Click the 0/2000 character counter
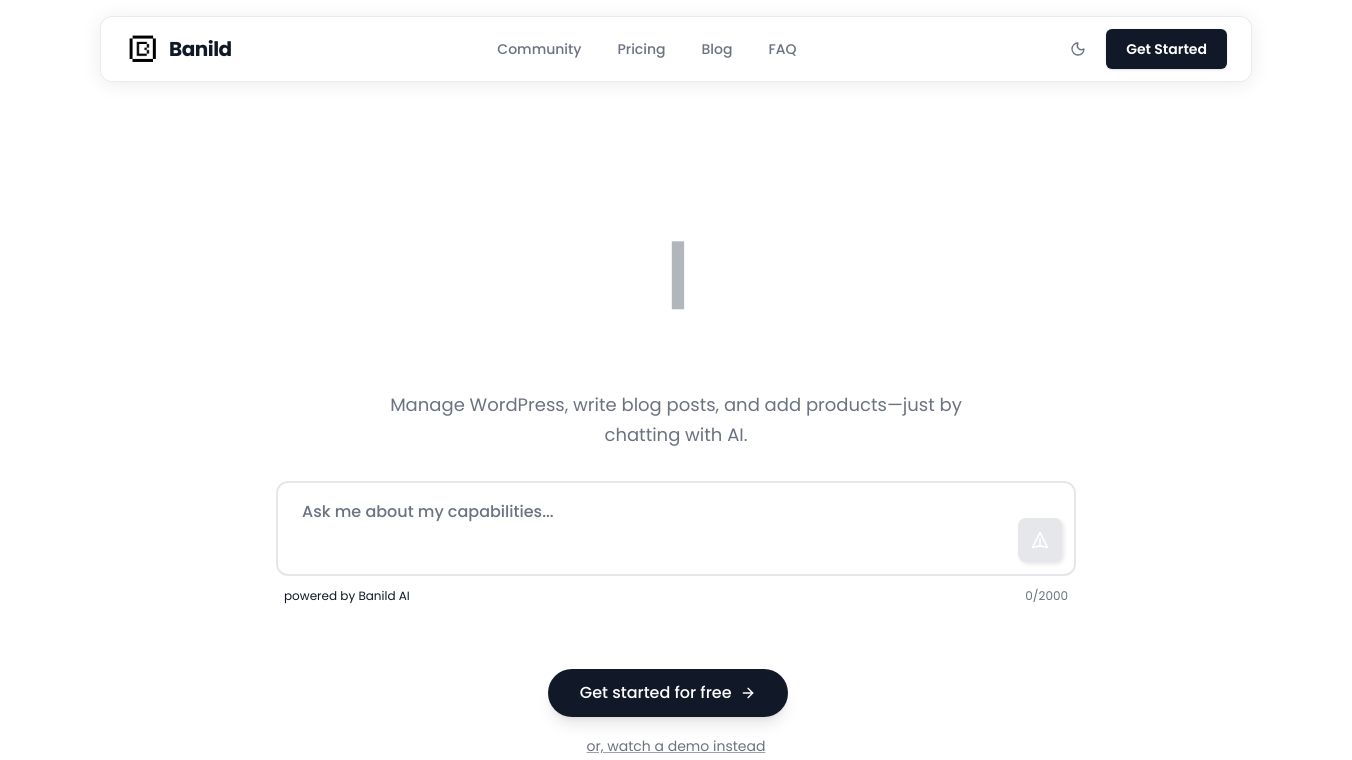This screenshot has height=760, width=1352. tap(1046, 596)
